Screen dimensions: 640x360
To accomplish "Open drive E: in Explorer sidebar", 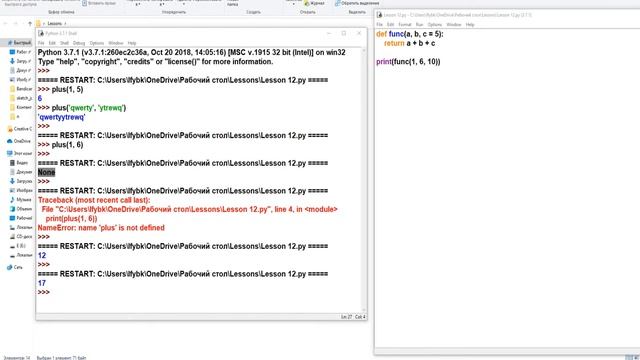I will 18,246.
